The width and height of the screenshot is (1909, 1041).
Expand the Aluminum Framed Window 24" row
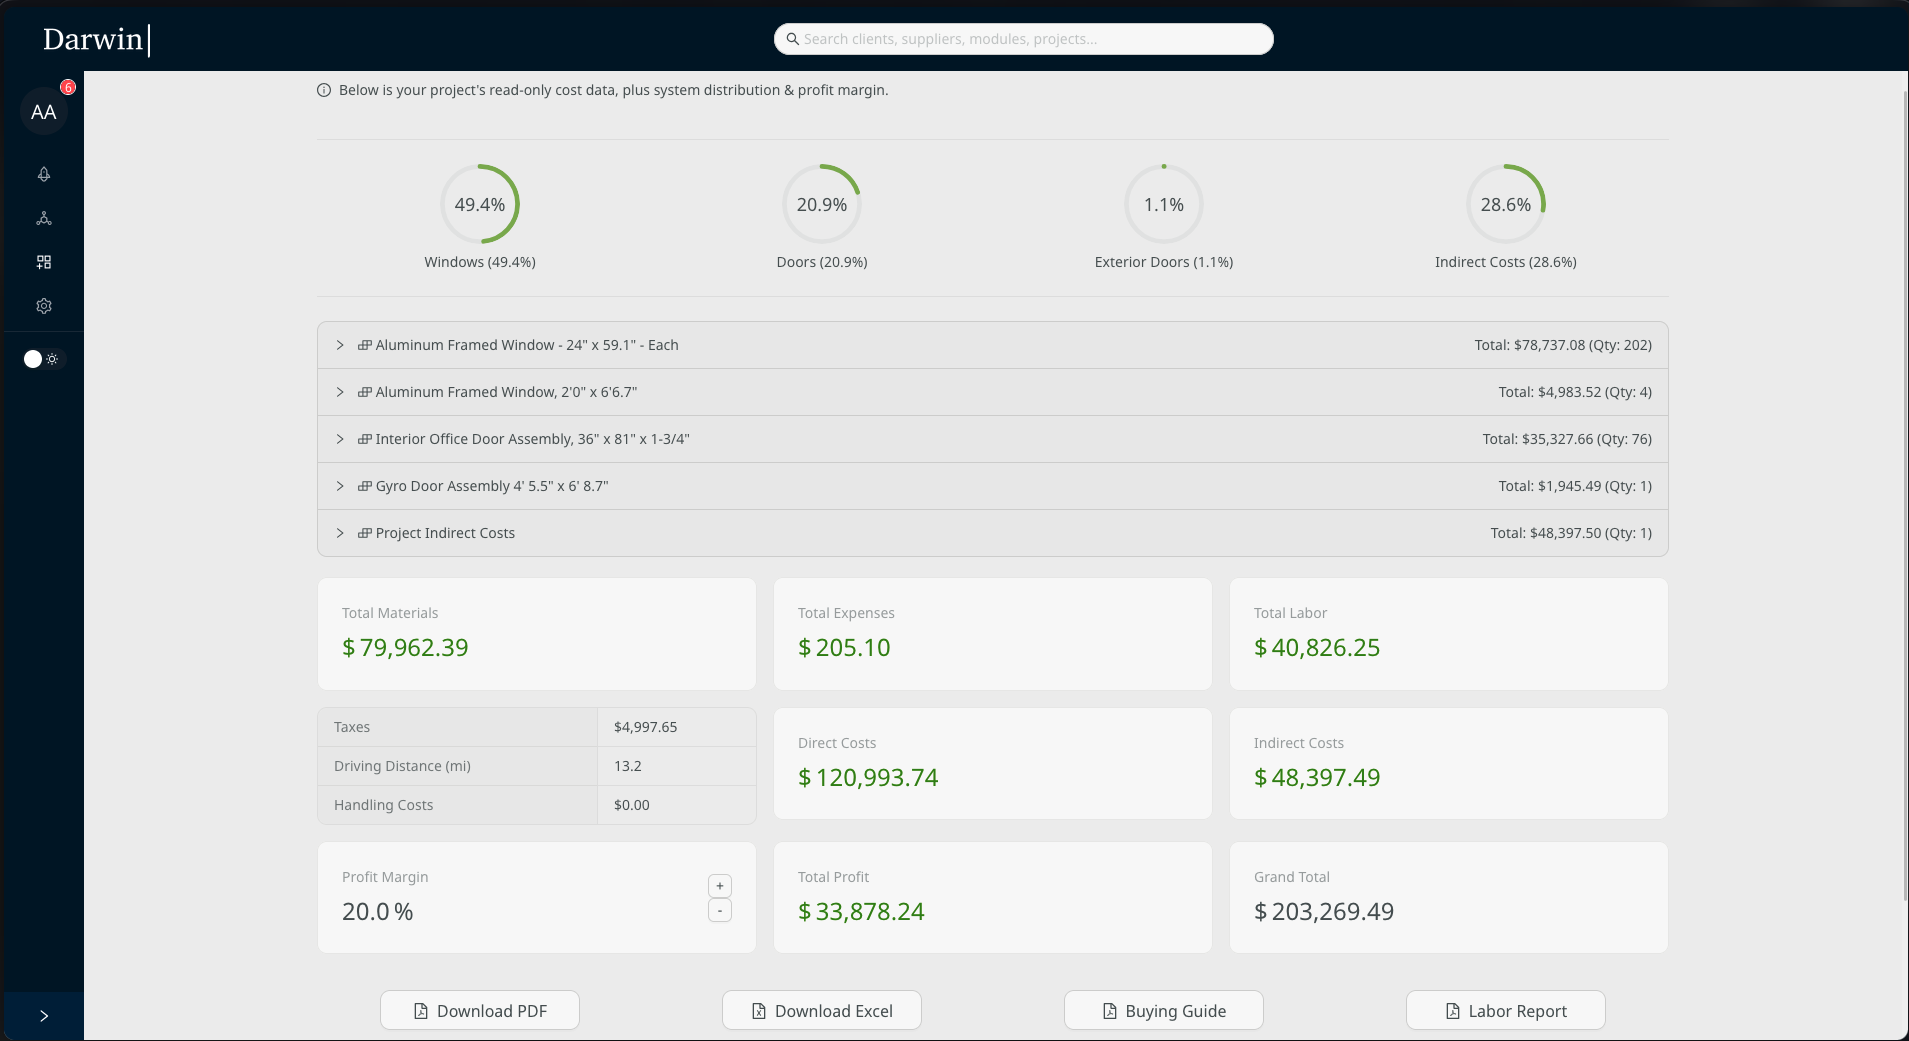340,345
